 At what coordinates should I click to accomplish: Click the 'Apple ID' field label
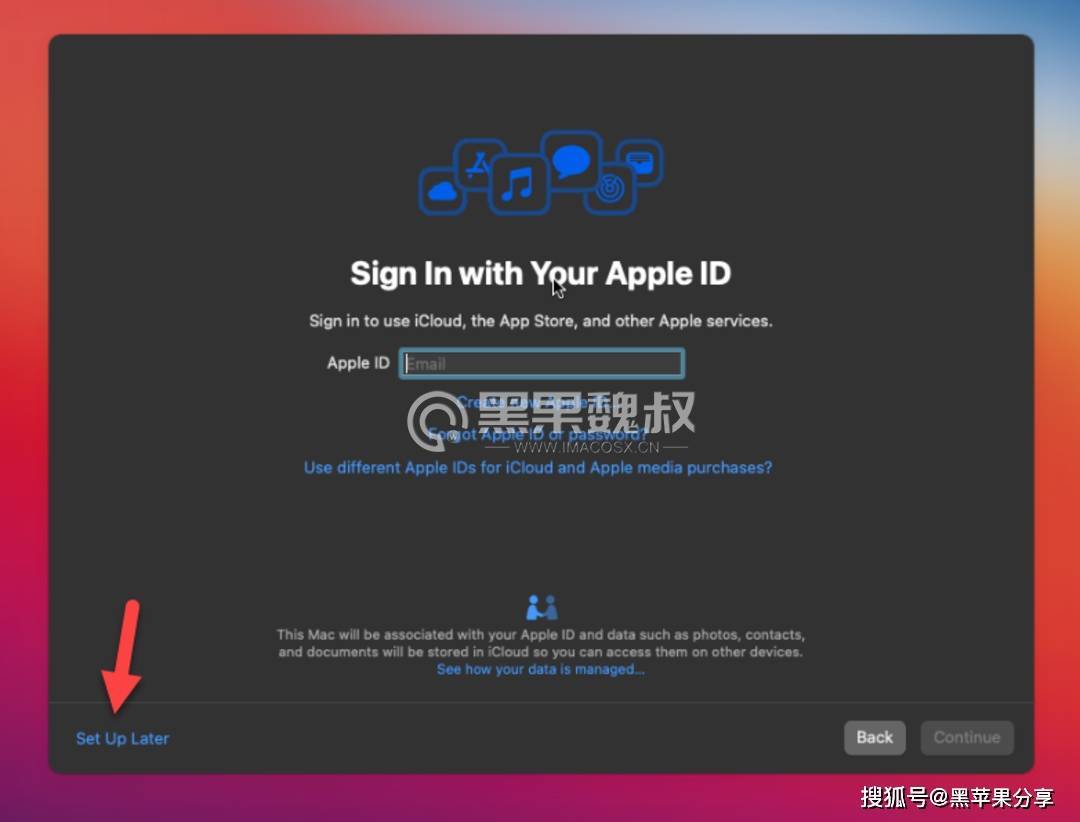pyautogui.click(x=358, y=363)
